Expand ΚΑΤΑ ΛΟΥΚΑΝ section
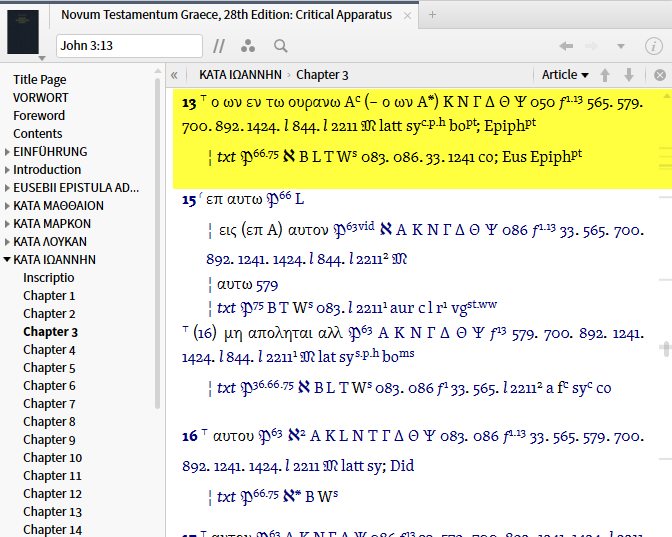This screenshot has height=537, width=672. 7,242
